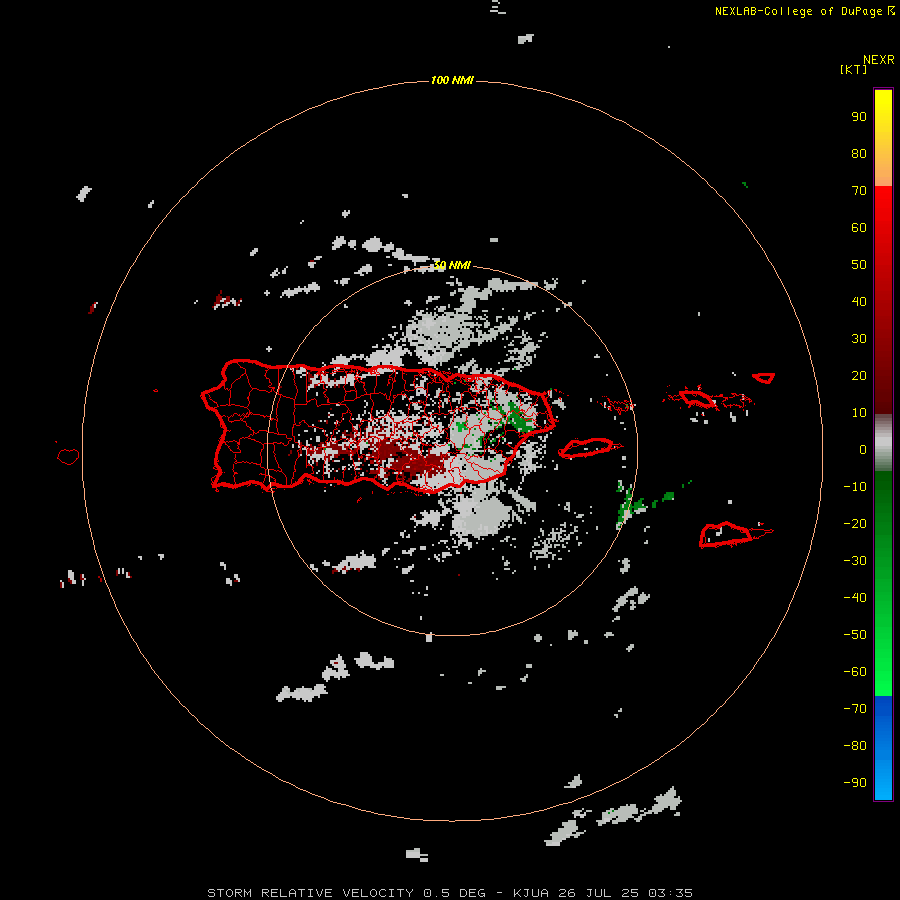
Task: Select the [KT] units label
Action: click(853, 69)
